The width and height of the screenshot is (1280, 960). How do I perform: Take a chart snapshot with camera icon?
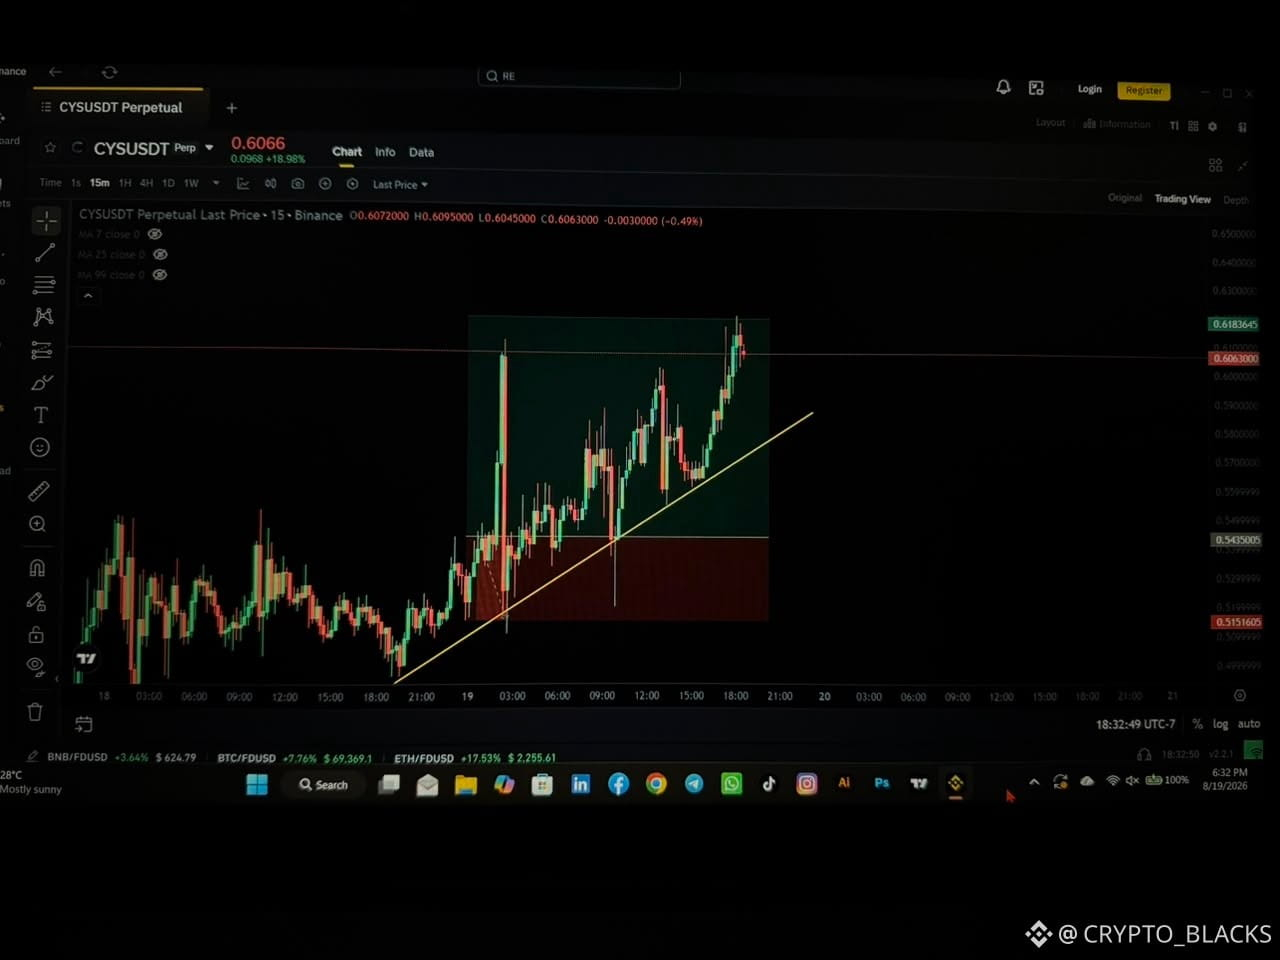coord(297,184)
